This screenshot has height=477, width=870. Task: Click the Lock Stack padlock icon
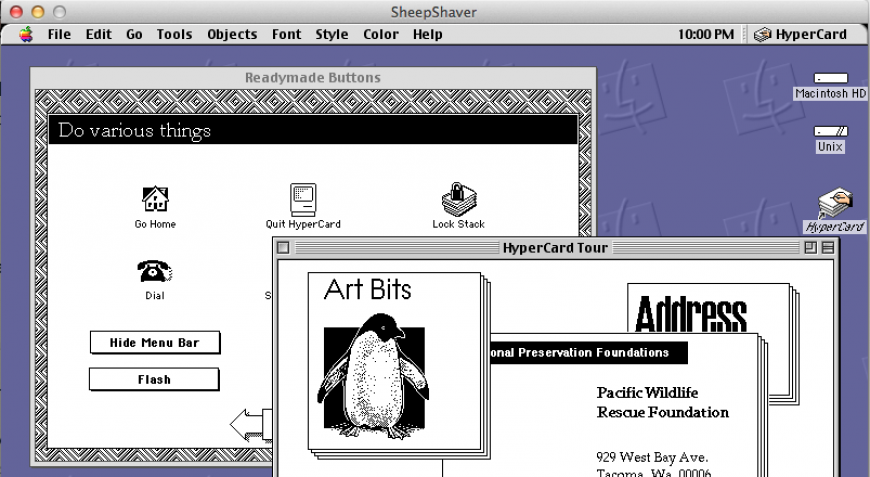pos(458,200)
